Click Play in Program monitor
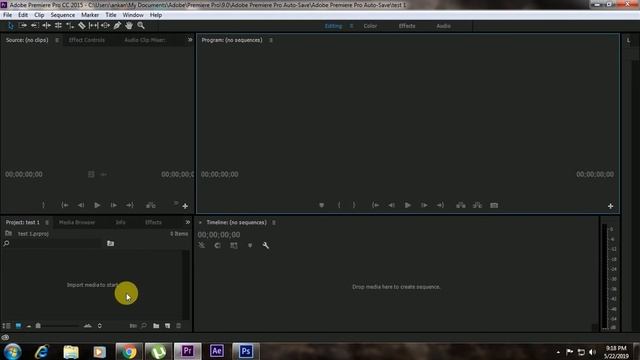Image resolution: width=640 pixels, height=360 pixels. click(x=407, y=205)
